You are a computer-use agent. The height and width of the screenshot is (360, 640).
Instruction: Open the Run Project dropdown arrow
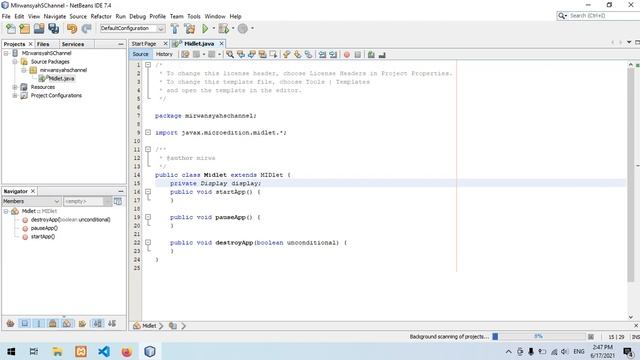click(213, 29)
